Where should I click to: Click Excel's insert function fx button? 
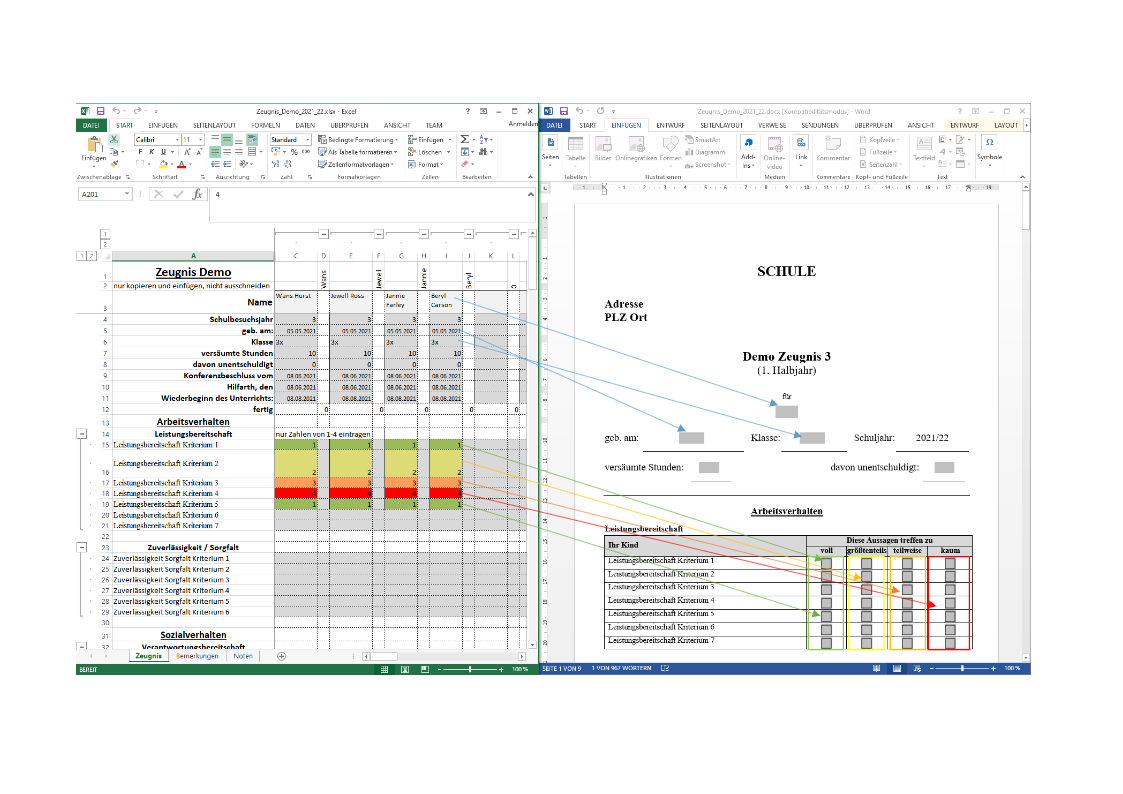(x=197, y=194)
